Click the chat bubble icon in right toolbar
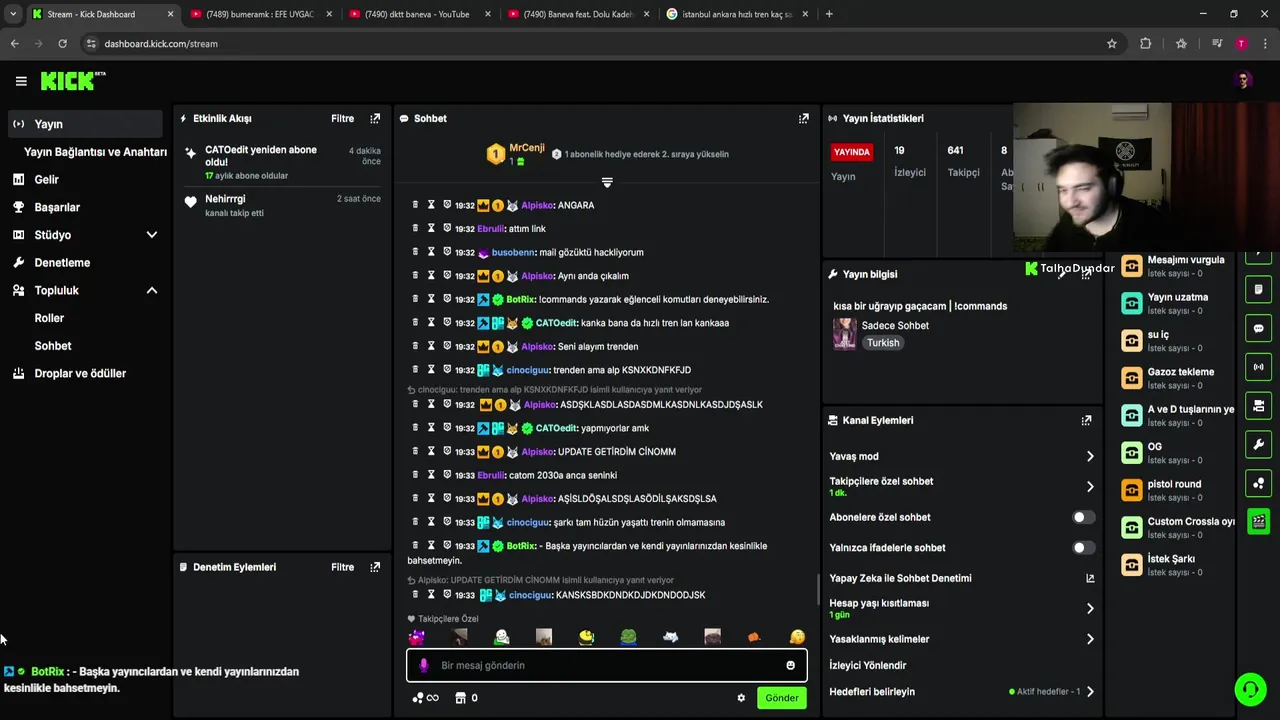The width and height of the screenshot is (1280, 720). tap(1259, 328)
